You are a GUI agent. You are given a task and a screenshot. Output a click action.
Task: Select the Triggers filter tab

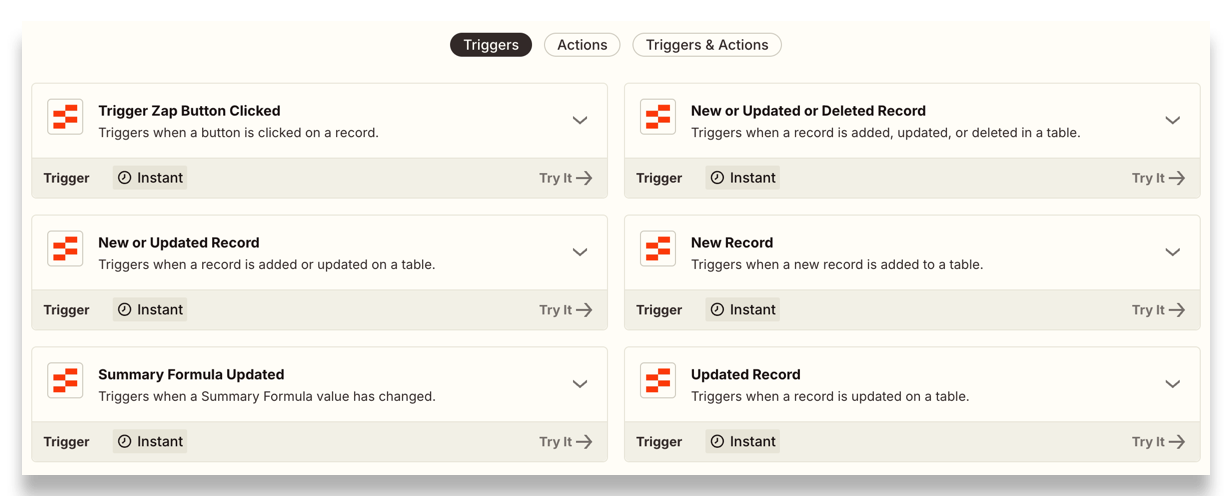tap(491, 45)
